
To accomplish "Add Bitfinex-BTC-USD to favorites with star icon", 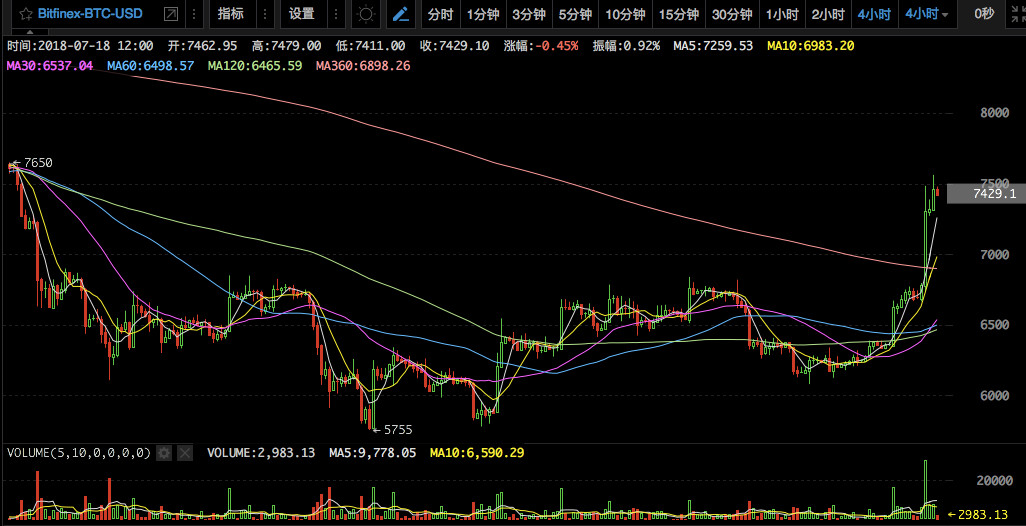I will coord(26,14).
